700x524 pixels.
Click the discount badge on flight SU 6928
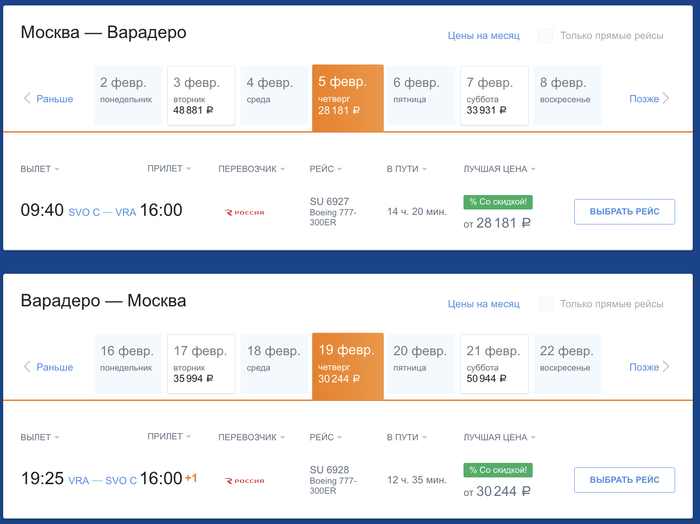coord(498,470)
